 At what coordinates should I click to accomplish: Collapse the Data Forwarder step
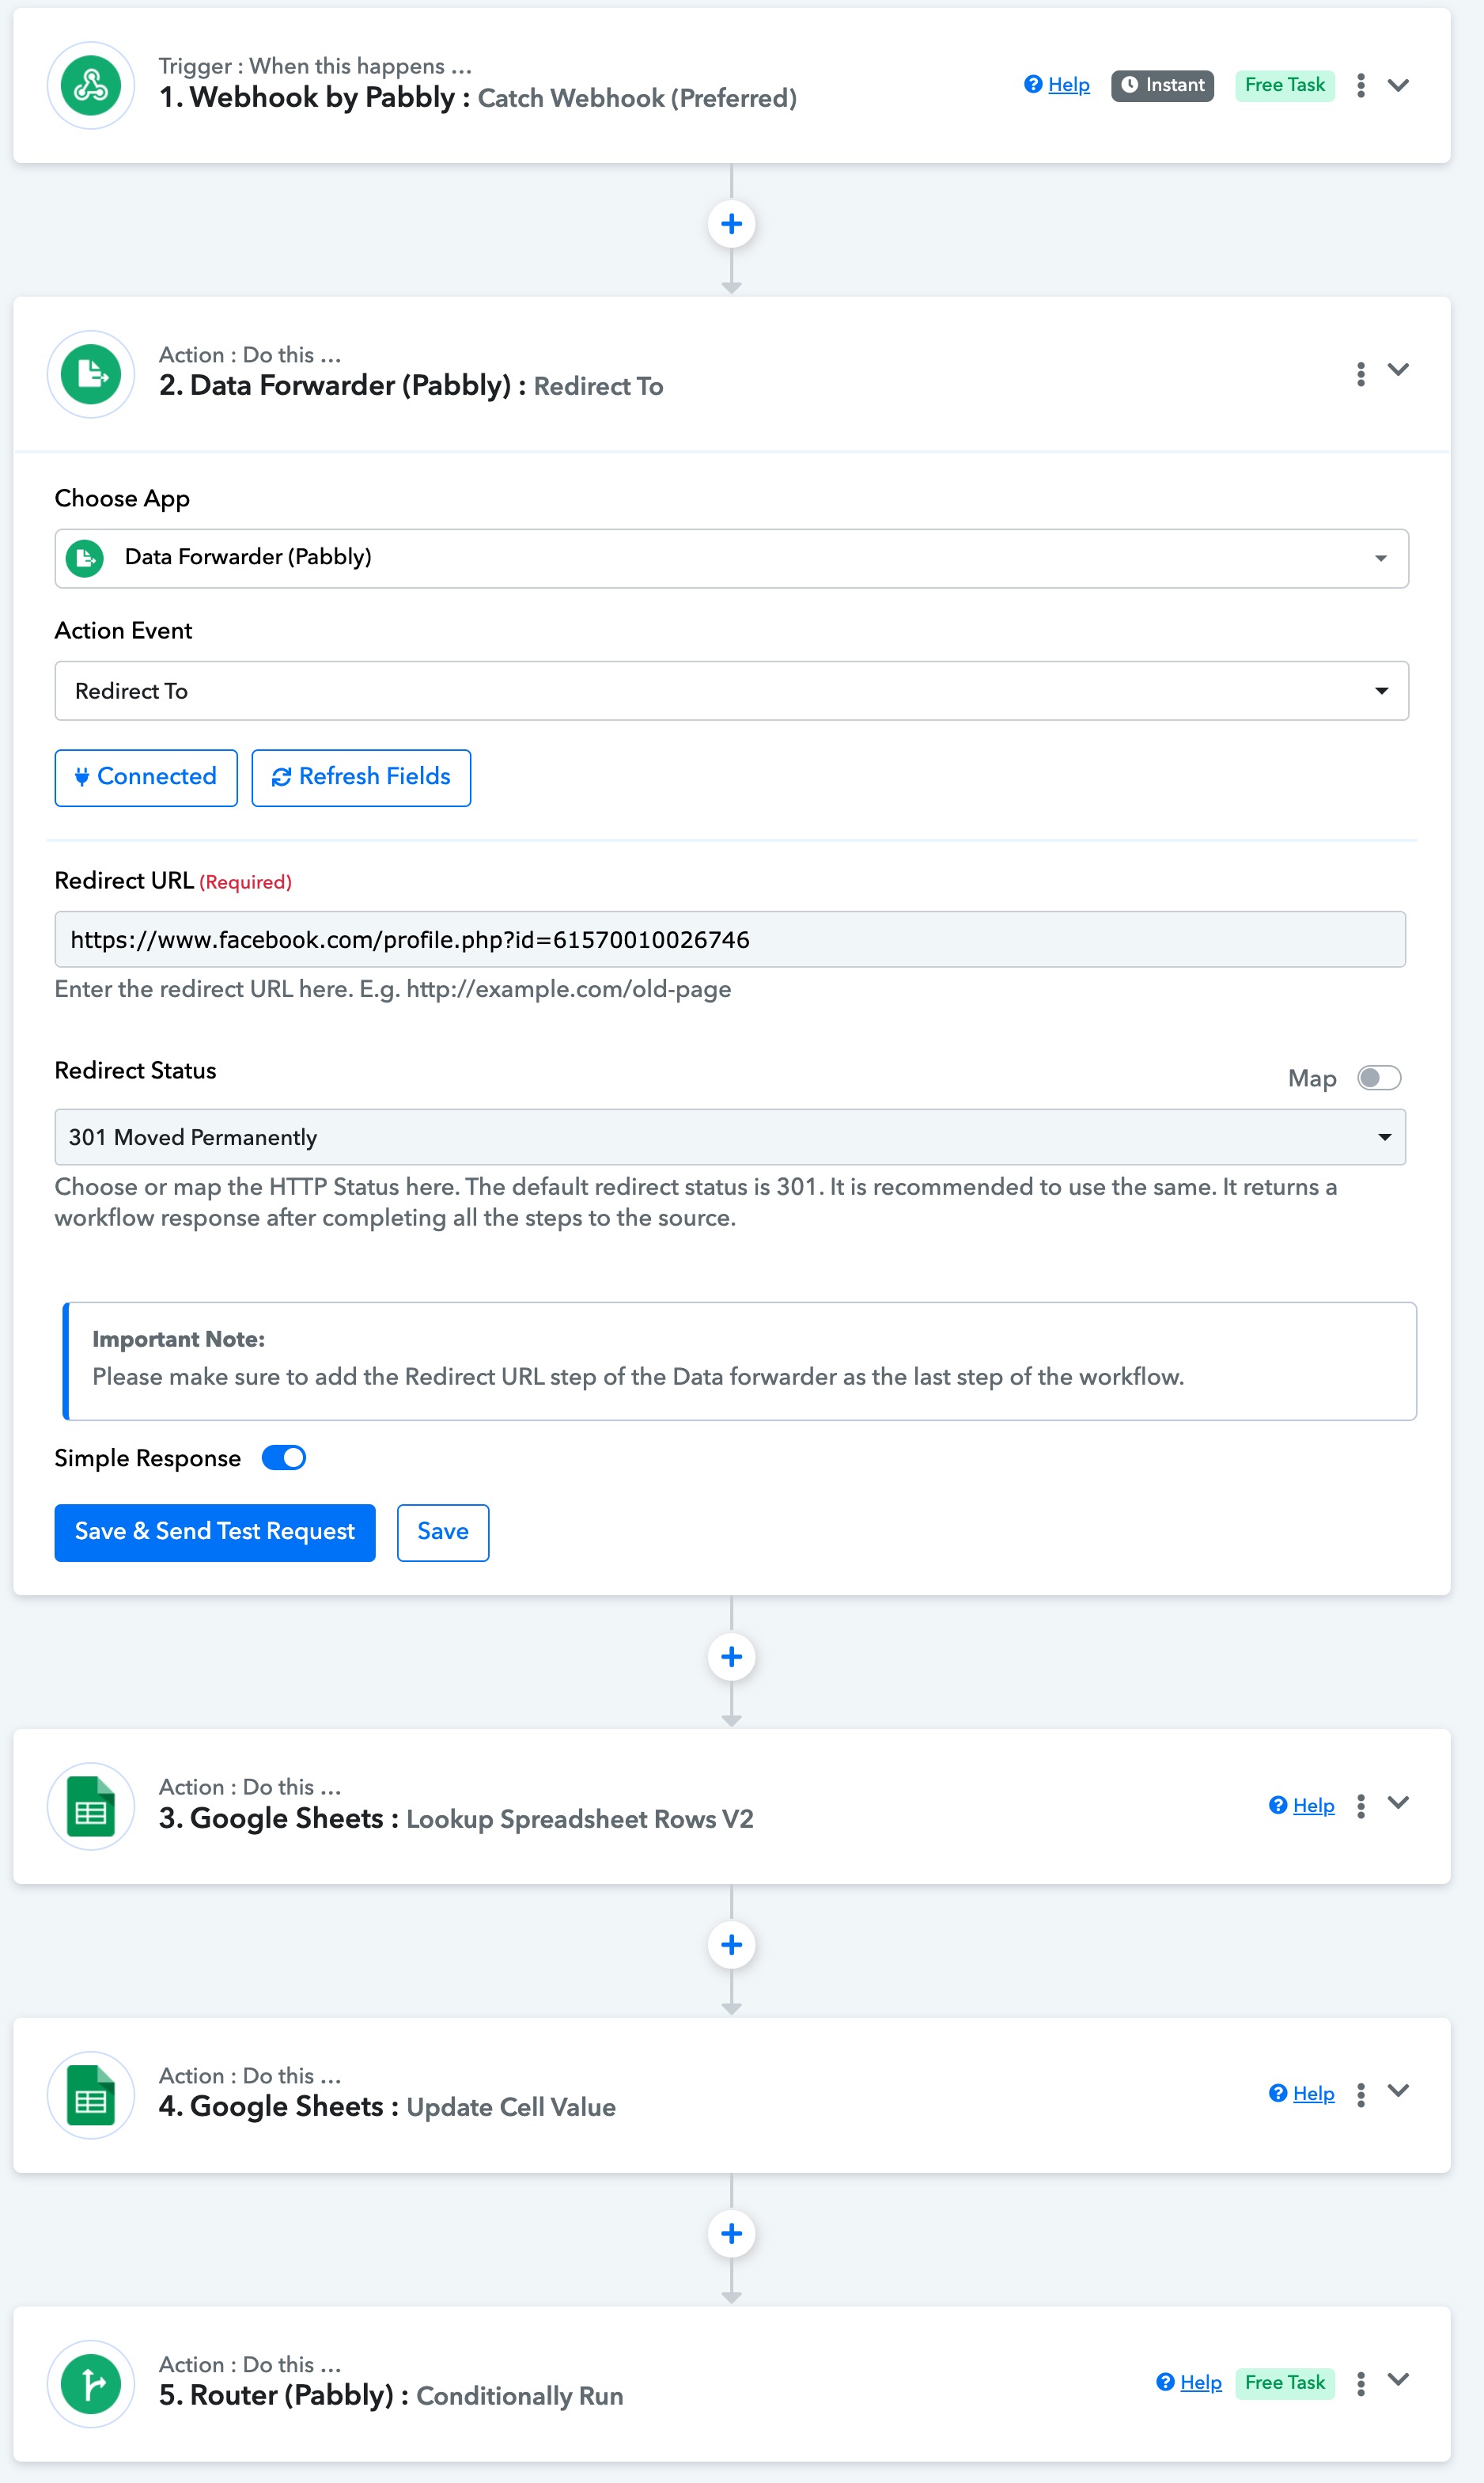pyautogui.click(x=1398, y=370)
